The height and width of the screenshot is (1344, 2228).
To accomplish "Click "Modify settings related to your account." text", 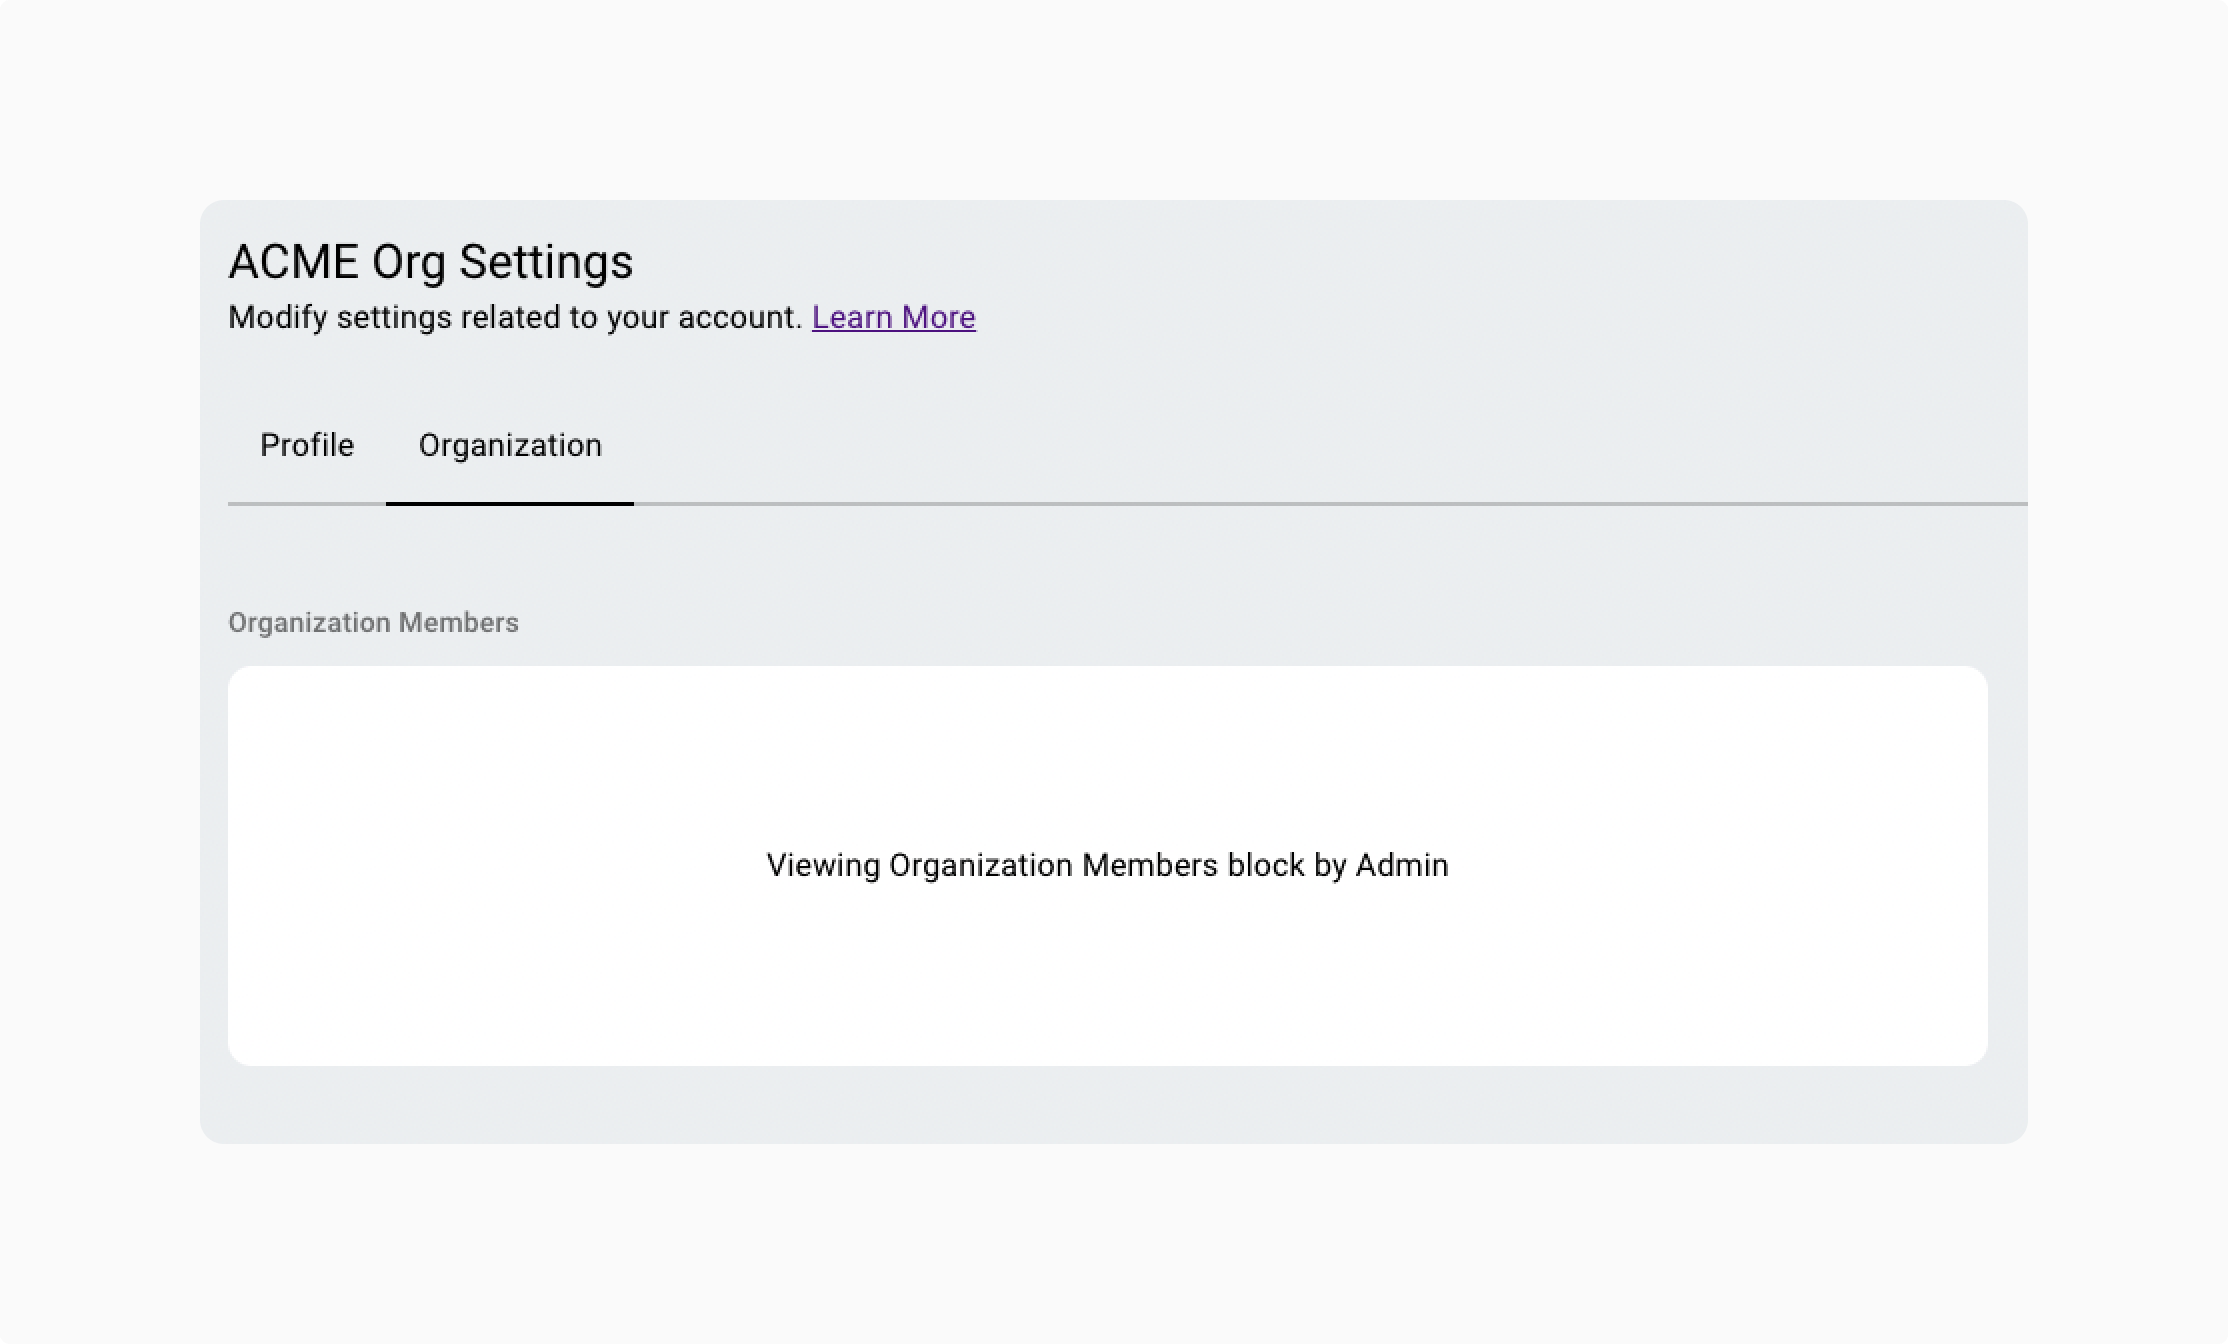I will (516, 317).
